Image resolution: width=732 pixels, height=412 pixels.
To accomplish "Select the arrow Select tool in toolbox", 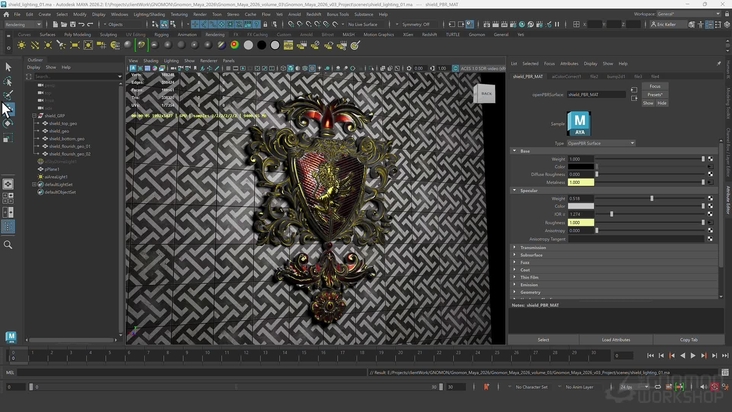I will [x=8, y=67].
